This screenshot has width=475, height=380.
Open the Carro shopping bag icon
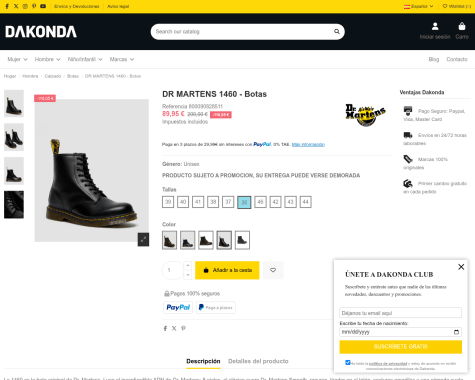(462, 26)
